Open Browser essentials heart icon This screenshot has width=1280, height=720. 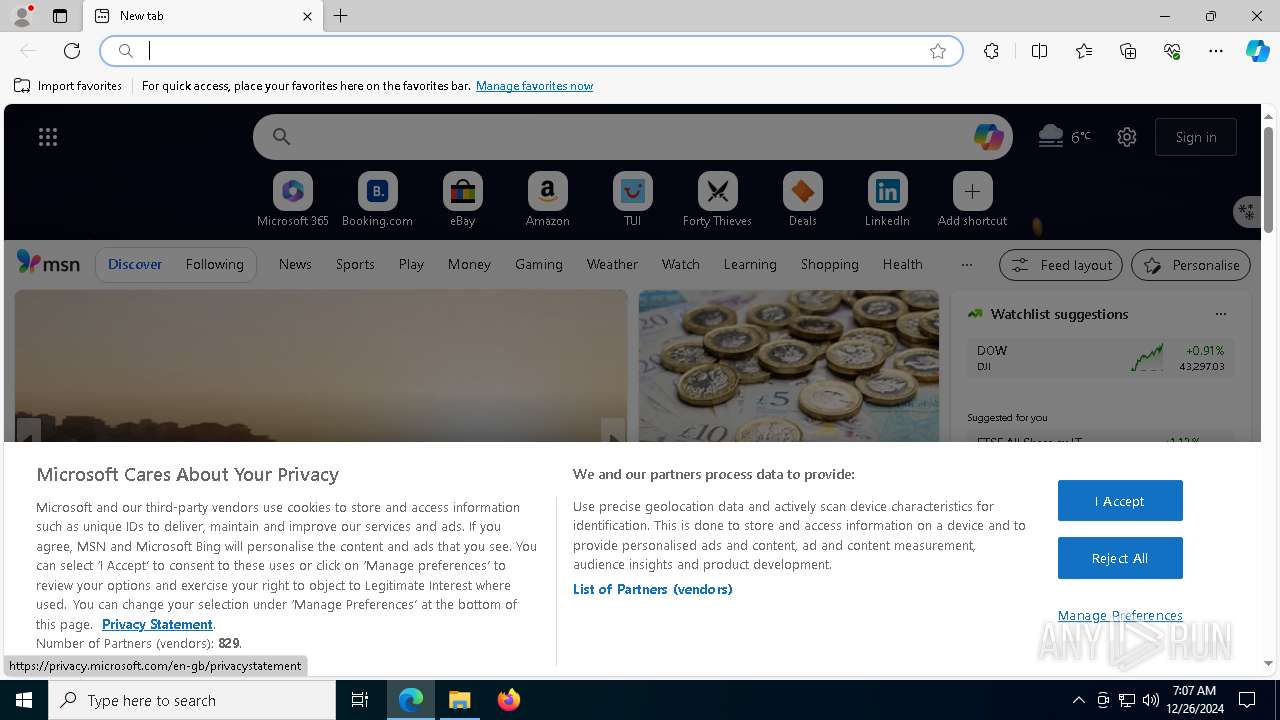[x=1172, y=51]
